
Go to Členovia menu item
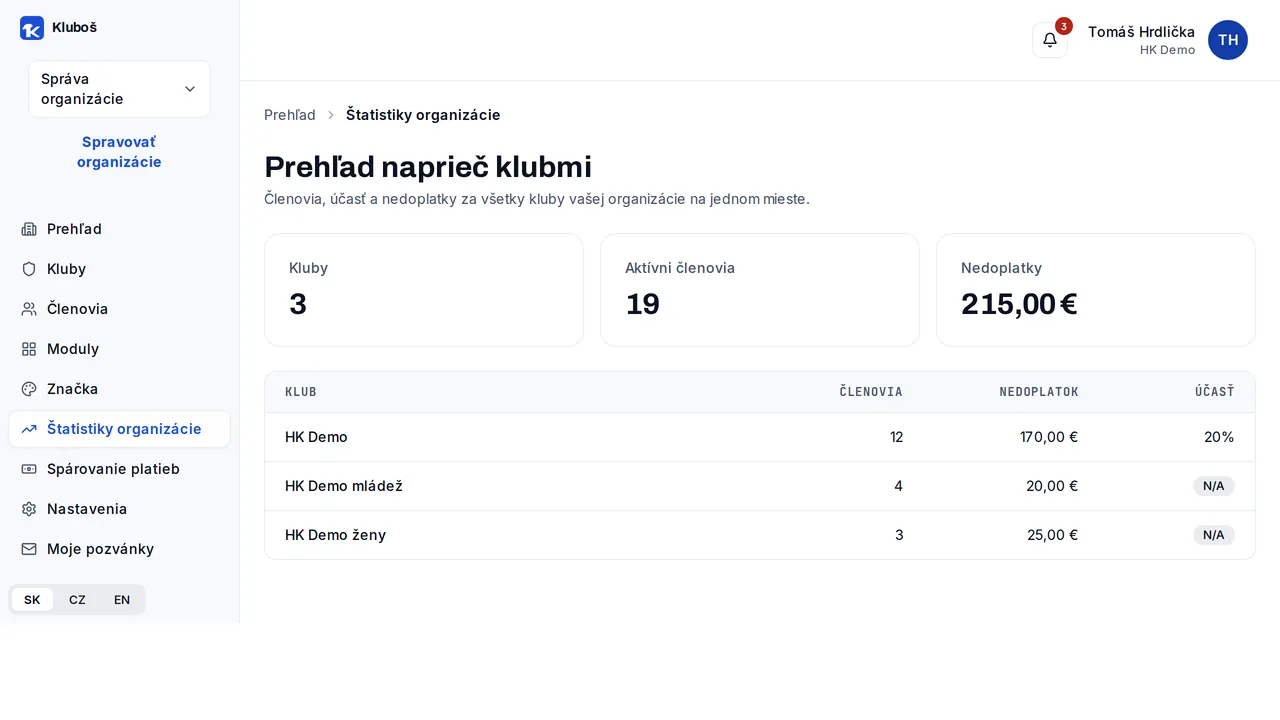(119, 309)
